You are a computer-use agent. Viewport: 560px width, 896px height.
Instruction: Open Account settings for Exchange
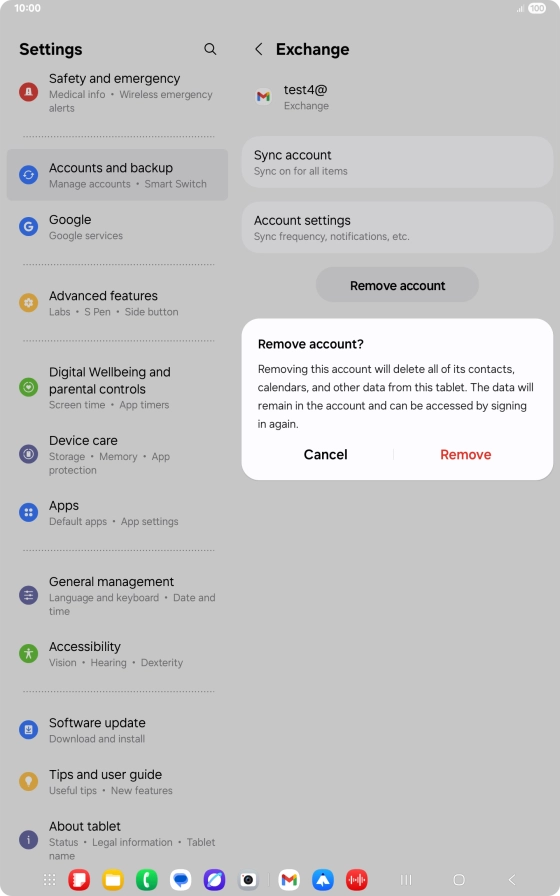(397, 227)
